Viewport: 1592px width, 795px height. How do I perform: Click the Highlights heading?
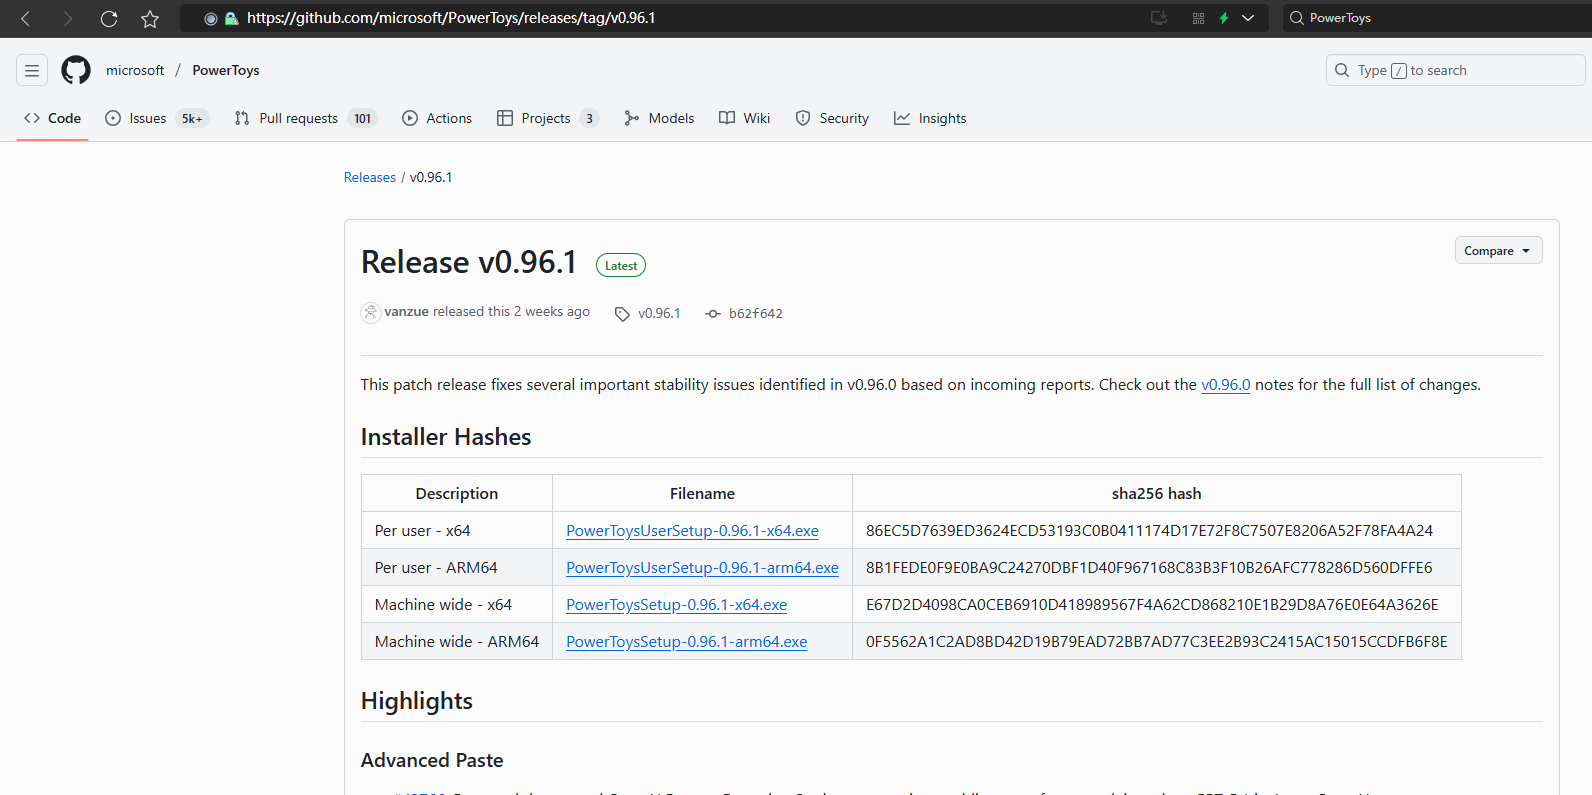[417, 701]
